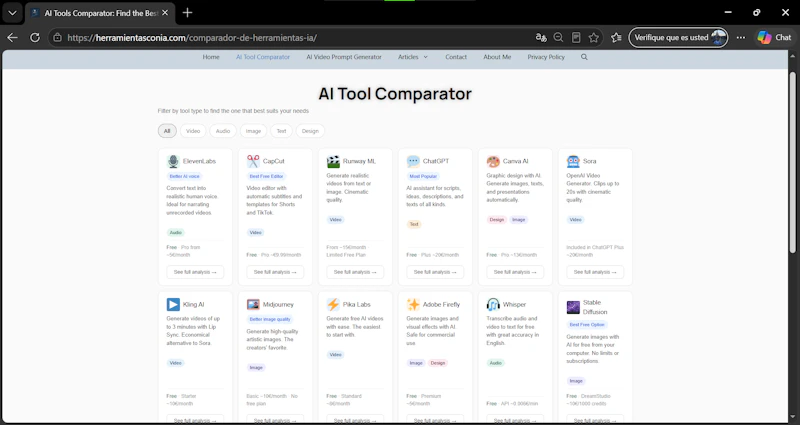
Task: Click the CapCut scissors icon
Action: coord(253,161)
